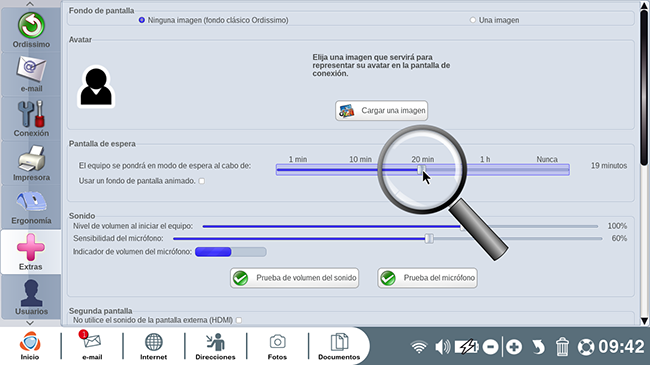
Task: Click the 09:42 clock
Action: pos(621,347)
